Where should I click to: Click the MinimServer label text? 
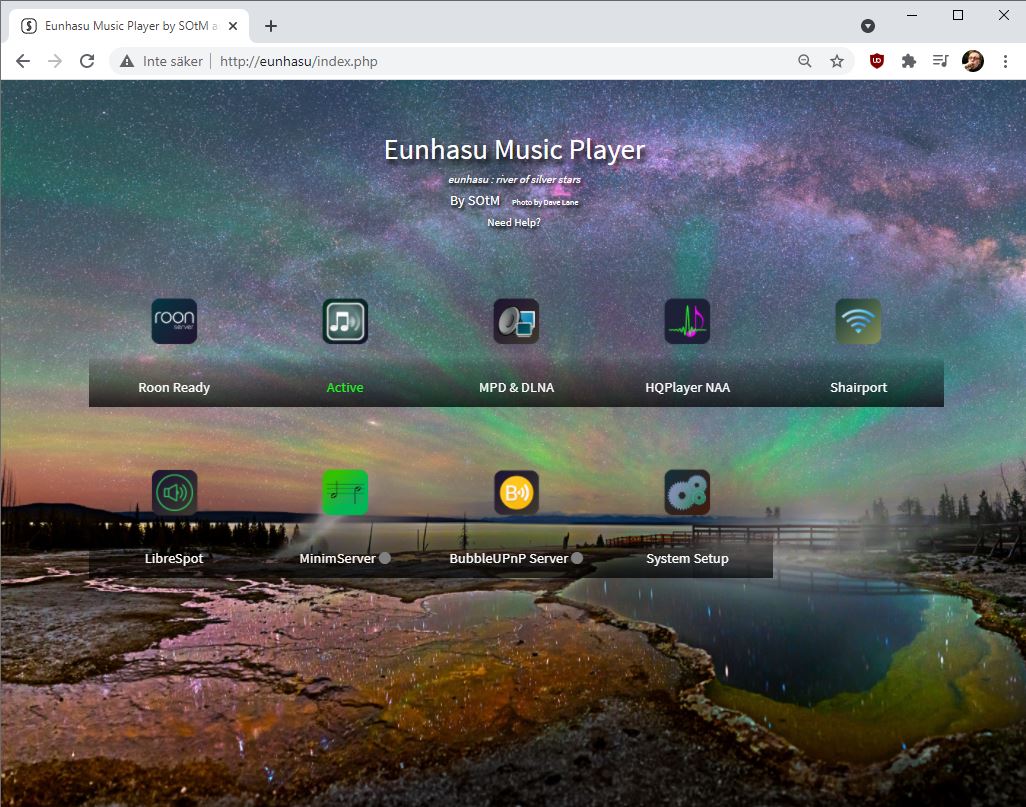pos(337,558)
